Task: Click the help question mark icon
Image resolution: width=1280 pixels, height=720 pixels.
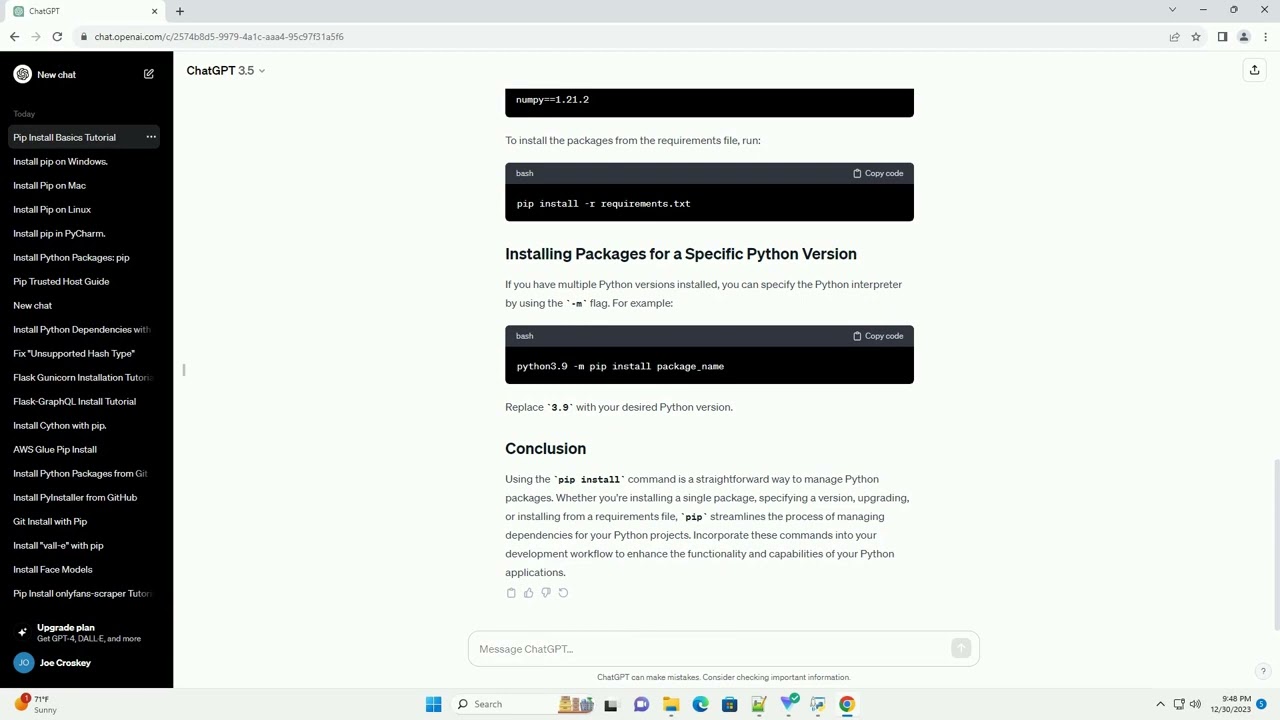Action: [x=1263, y=671]
